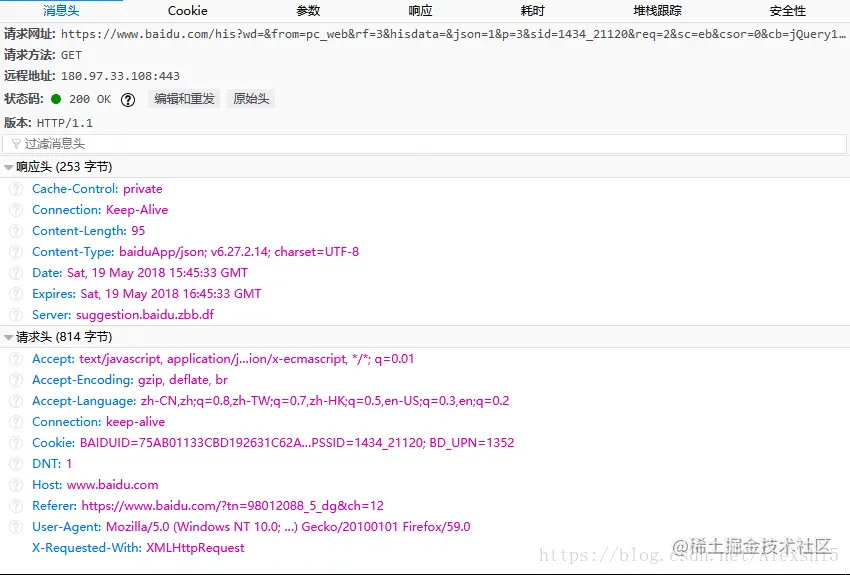Collapse the 请求头 (814 字节) section
850x575 pixels.
8,338
